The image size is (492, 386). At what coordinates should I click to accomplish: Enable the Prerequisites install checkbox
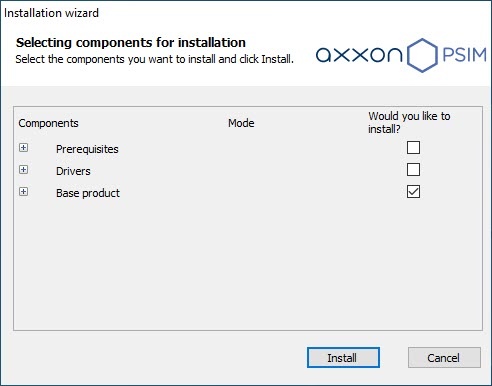[413, 147]
